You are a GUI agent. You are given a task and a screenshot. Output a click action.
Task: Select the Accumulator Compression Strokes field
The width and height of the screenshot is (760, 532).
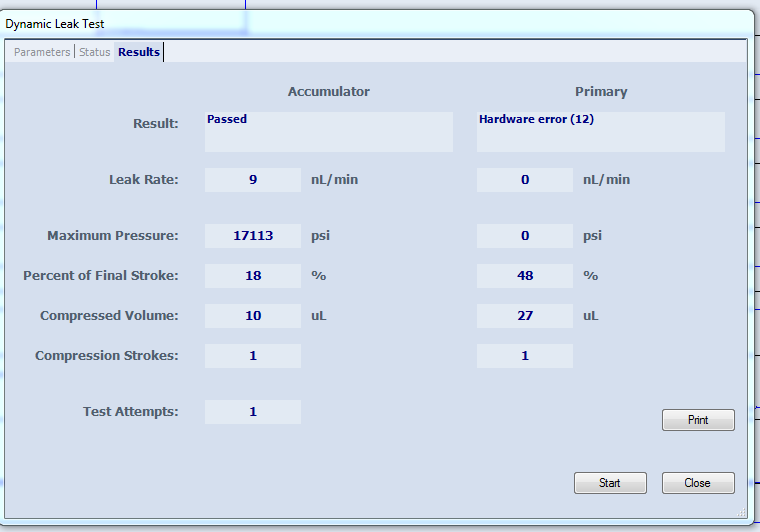(253, 356)
